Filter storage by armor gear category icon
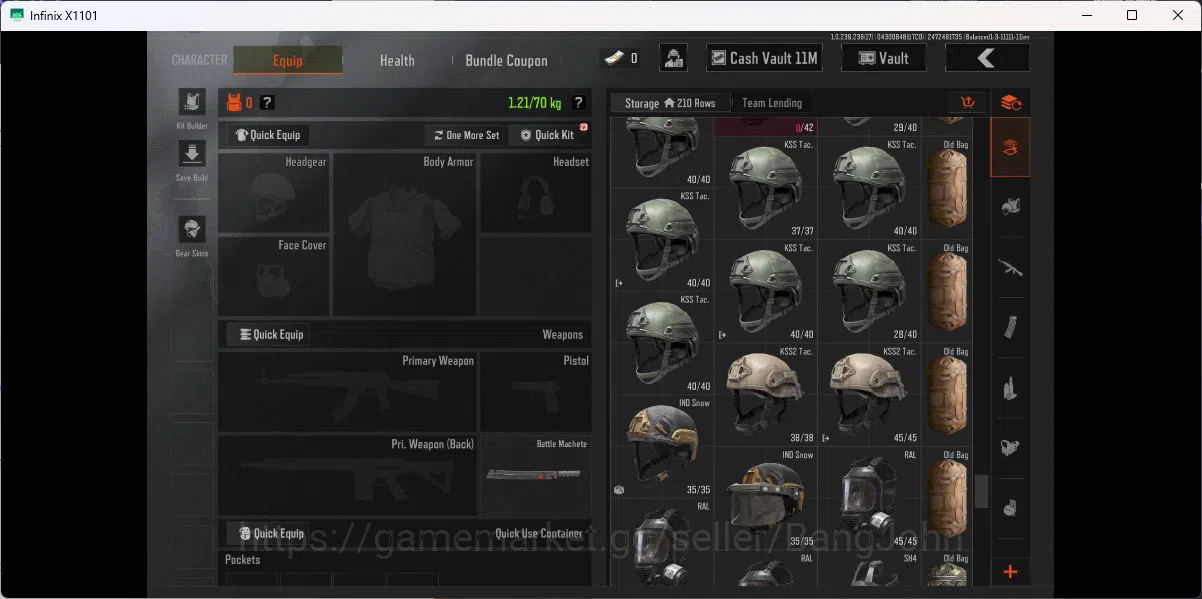This screenshot has height=599, width=1202. (x=1010, y=207)
